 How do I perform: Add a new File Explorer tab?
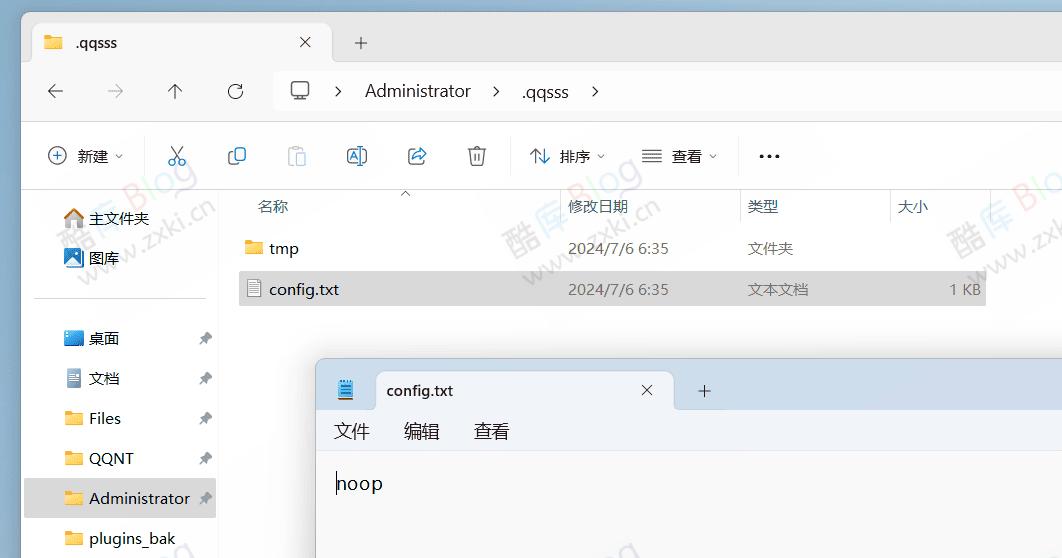coord(361,43)
